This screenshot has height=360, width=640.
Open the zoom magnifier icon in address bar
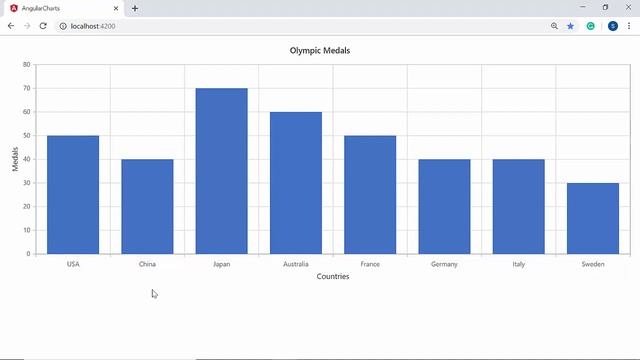[554, 26]
